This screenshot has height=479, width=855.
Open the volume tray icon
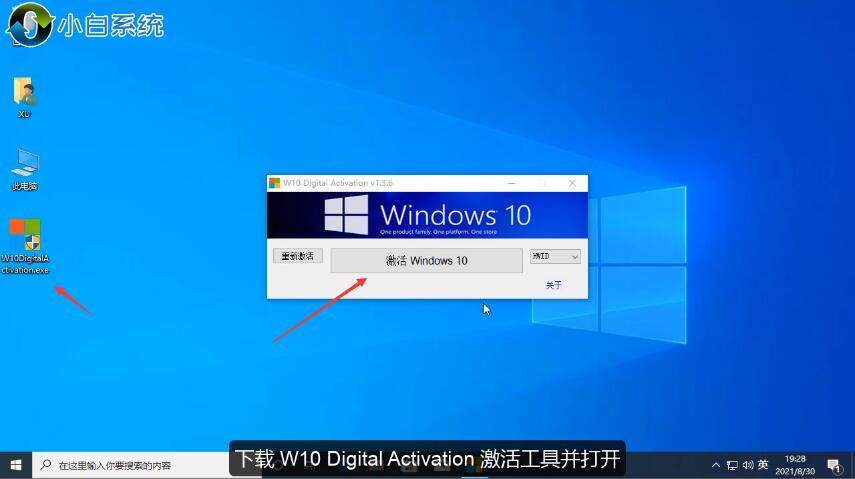pyautogui.click(x=748, y=465)
